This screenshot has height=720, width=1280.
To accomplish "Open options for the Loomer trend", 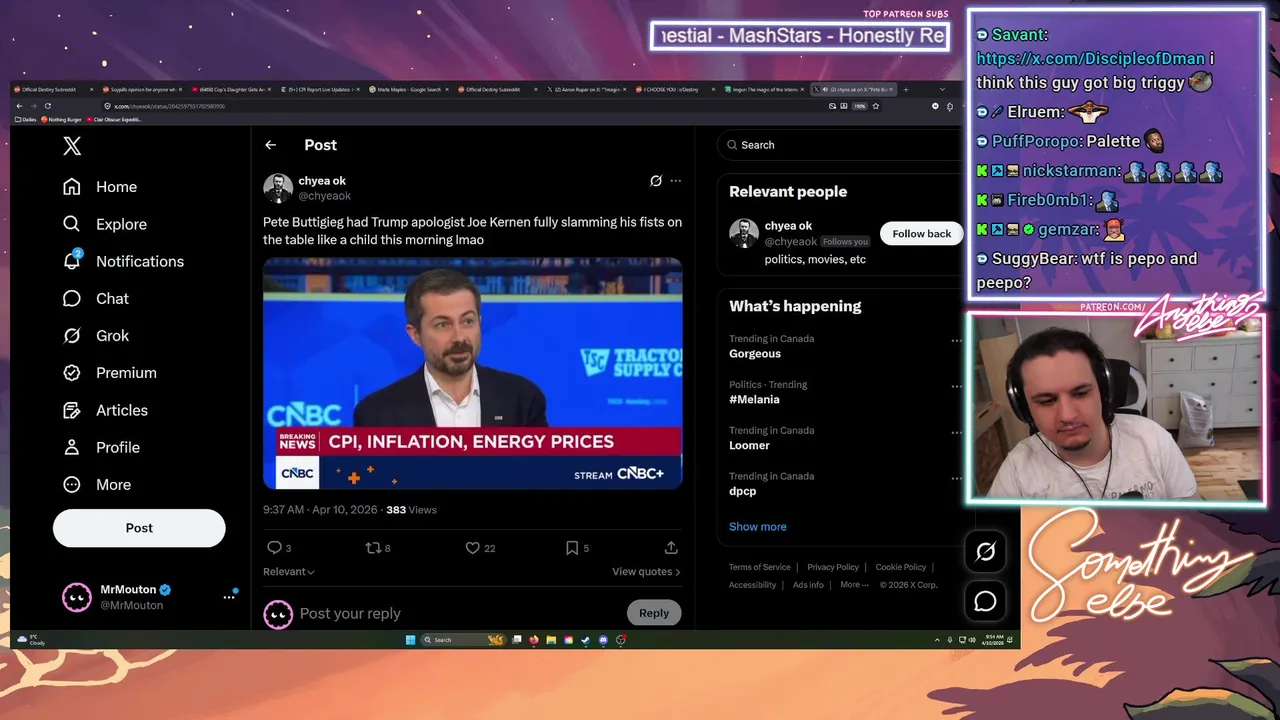I will (956, 433).
